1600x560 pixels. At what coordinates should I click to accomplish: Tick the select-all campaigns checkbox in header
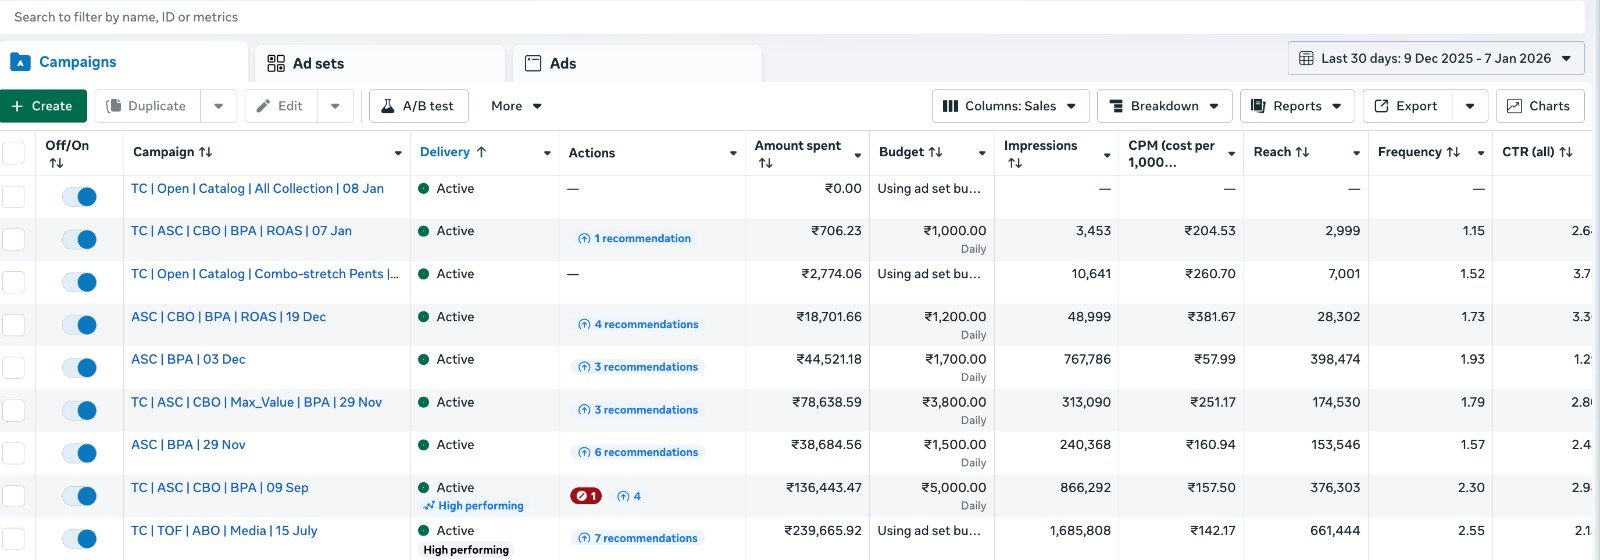click(13, 153)
